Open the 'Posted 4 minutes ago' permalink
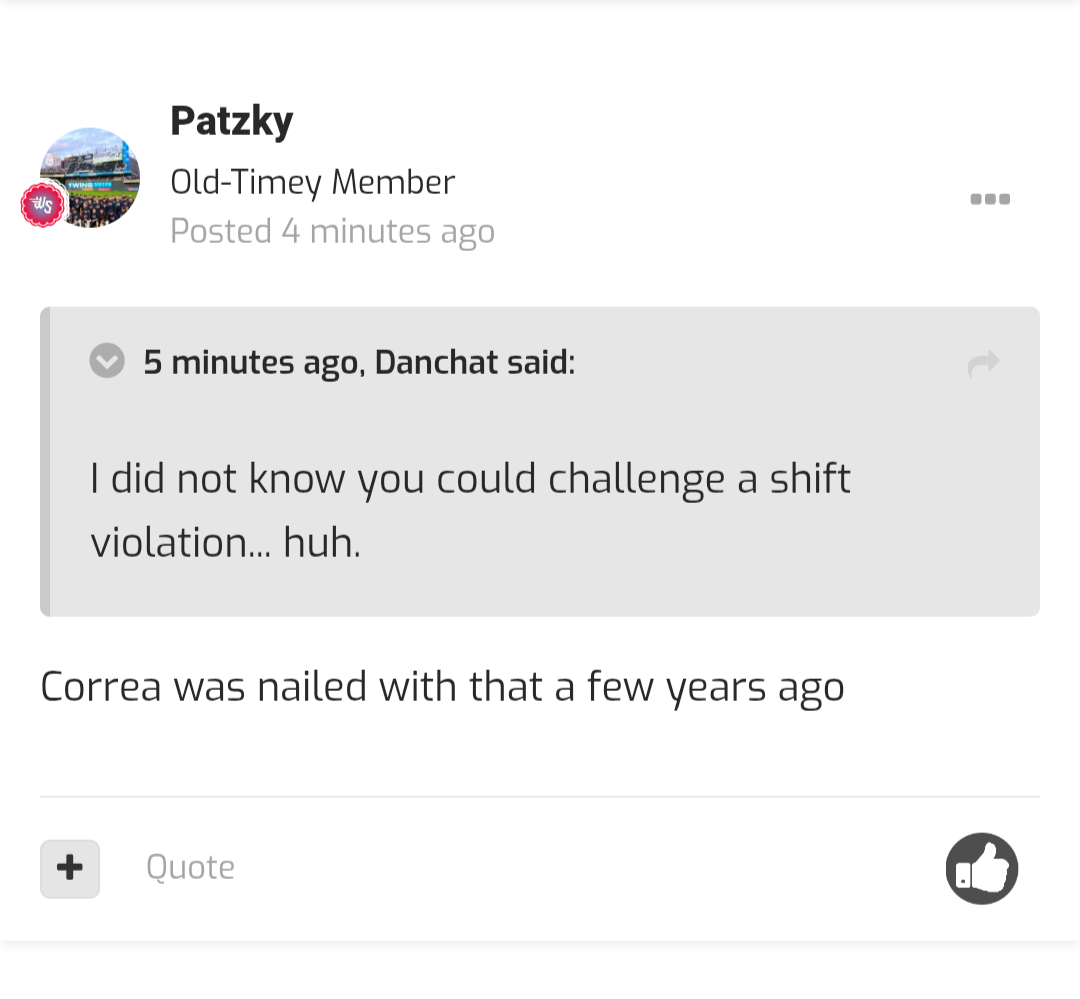 click(332, 231)
